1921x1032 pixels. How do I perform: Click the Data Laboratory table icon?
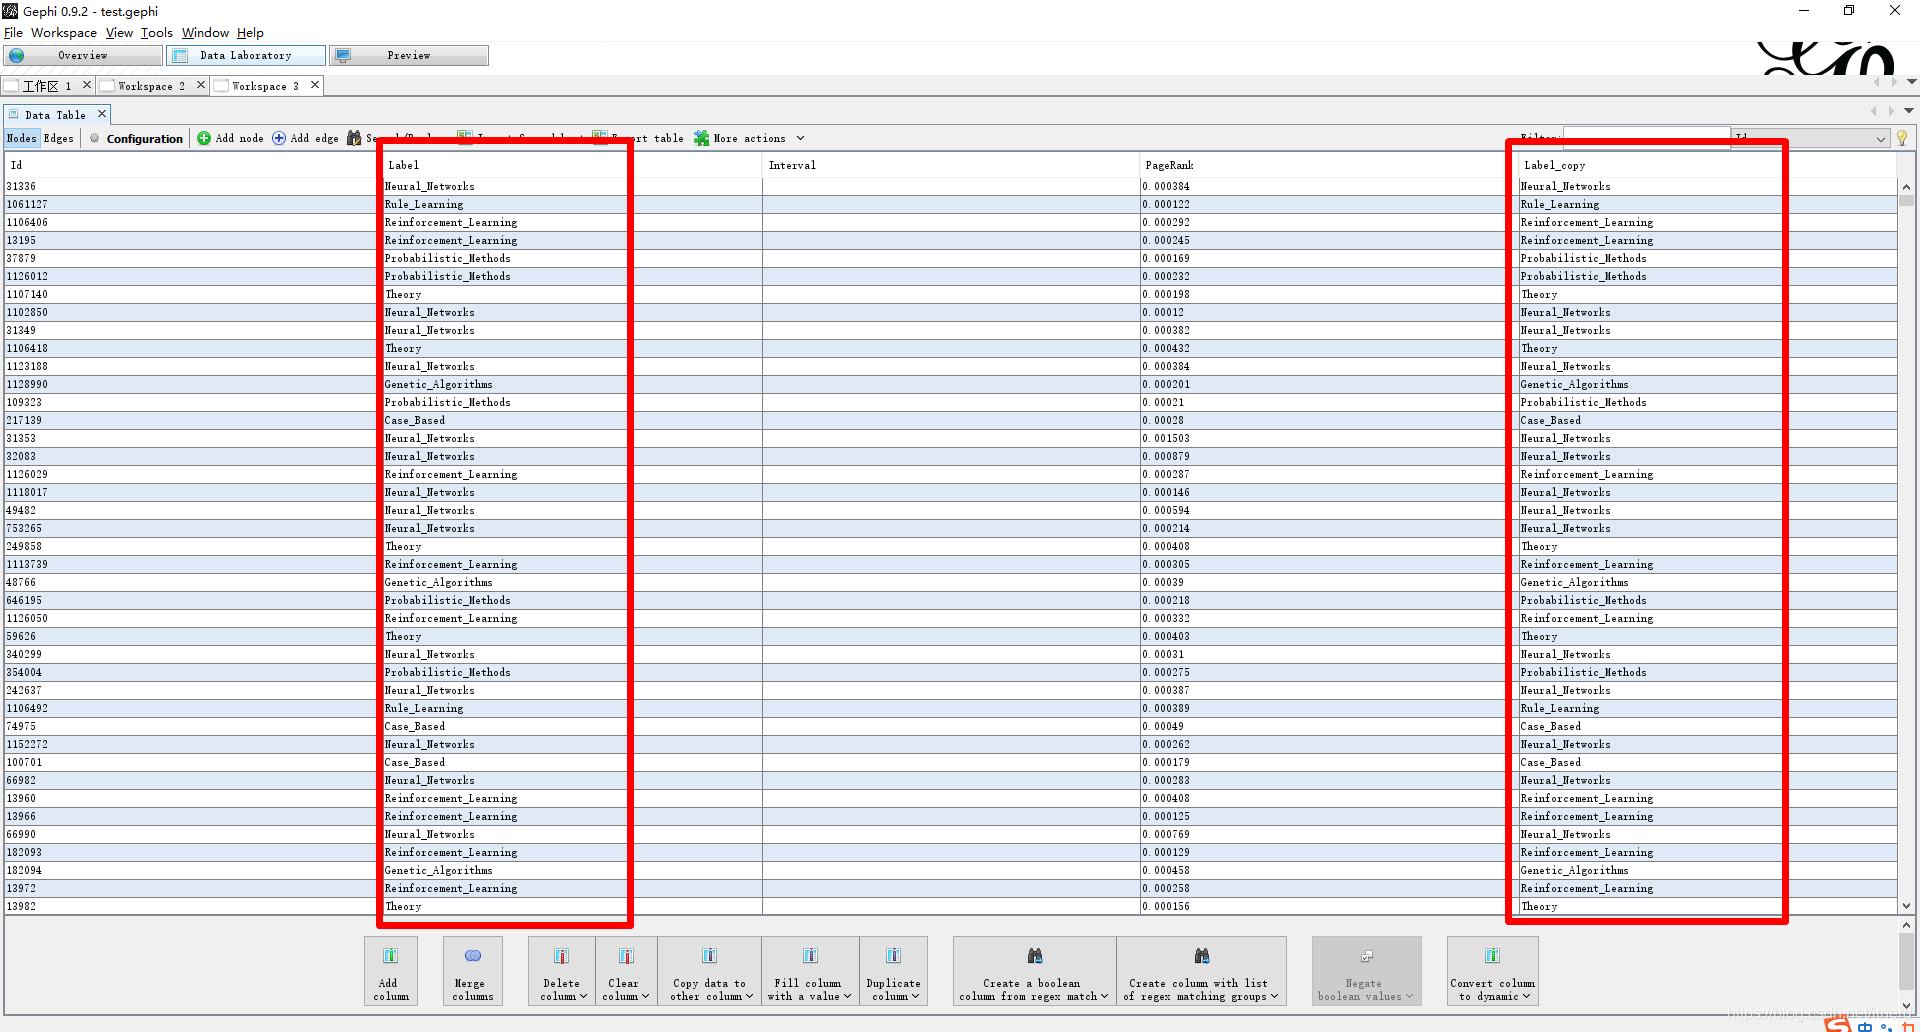(x=180, y=55)
